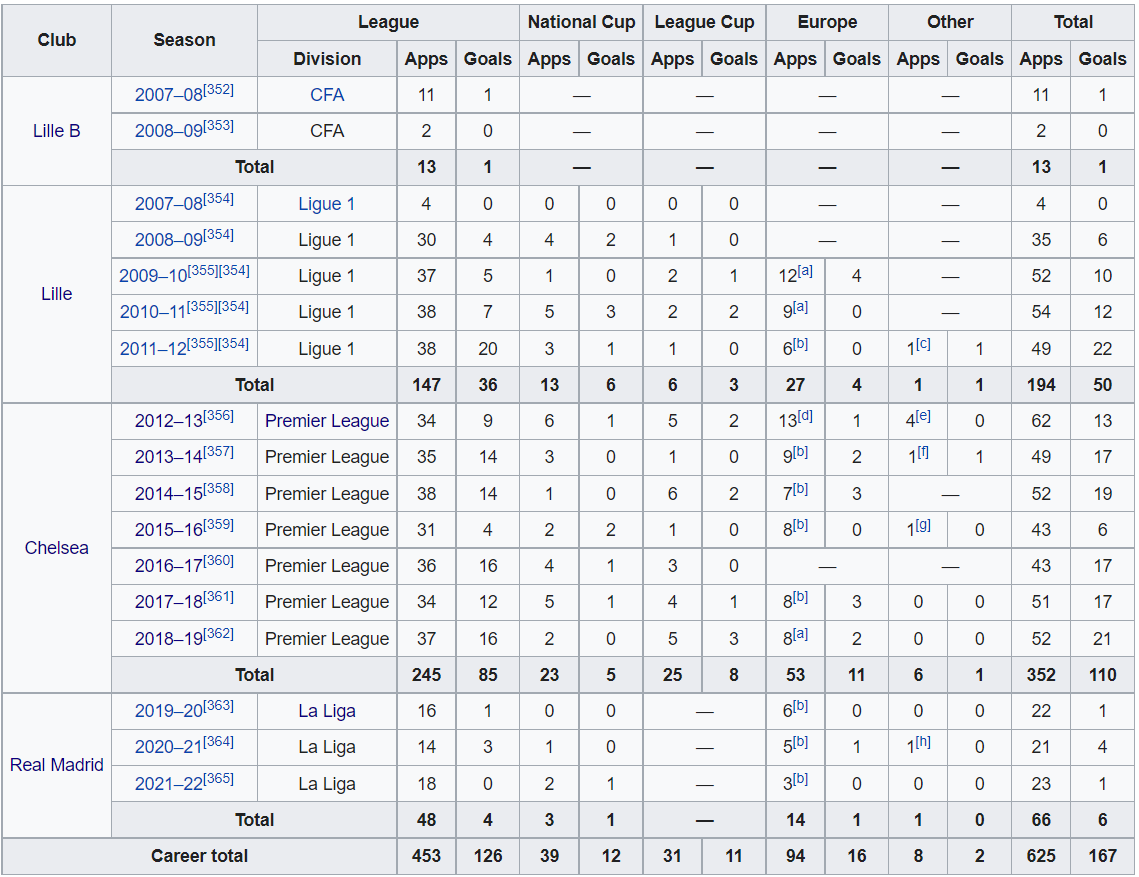This screenshot has width=1139, height=877.
Task: Open Chelsea 2012–13 season link
Action: click(169, 421)
